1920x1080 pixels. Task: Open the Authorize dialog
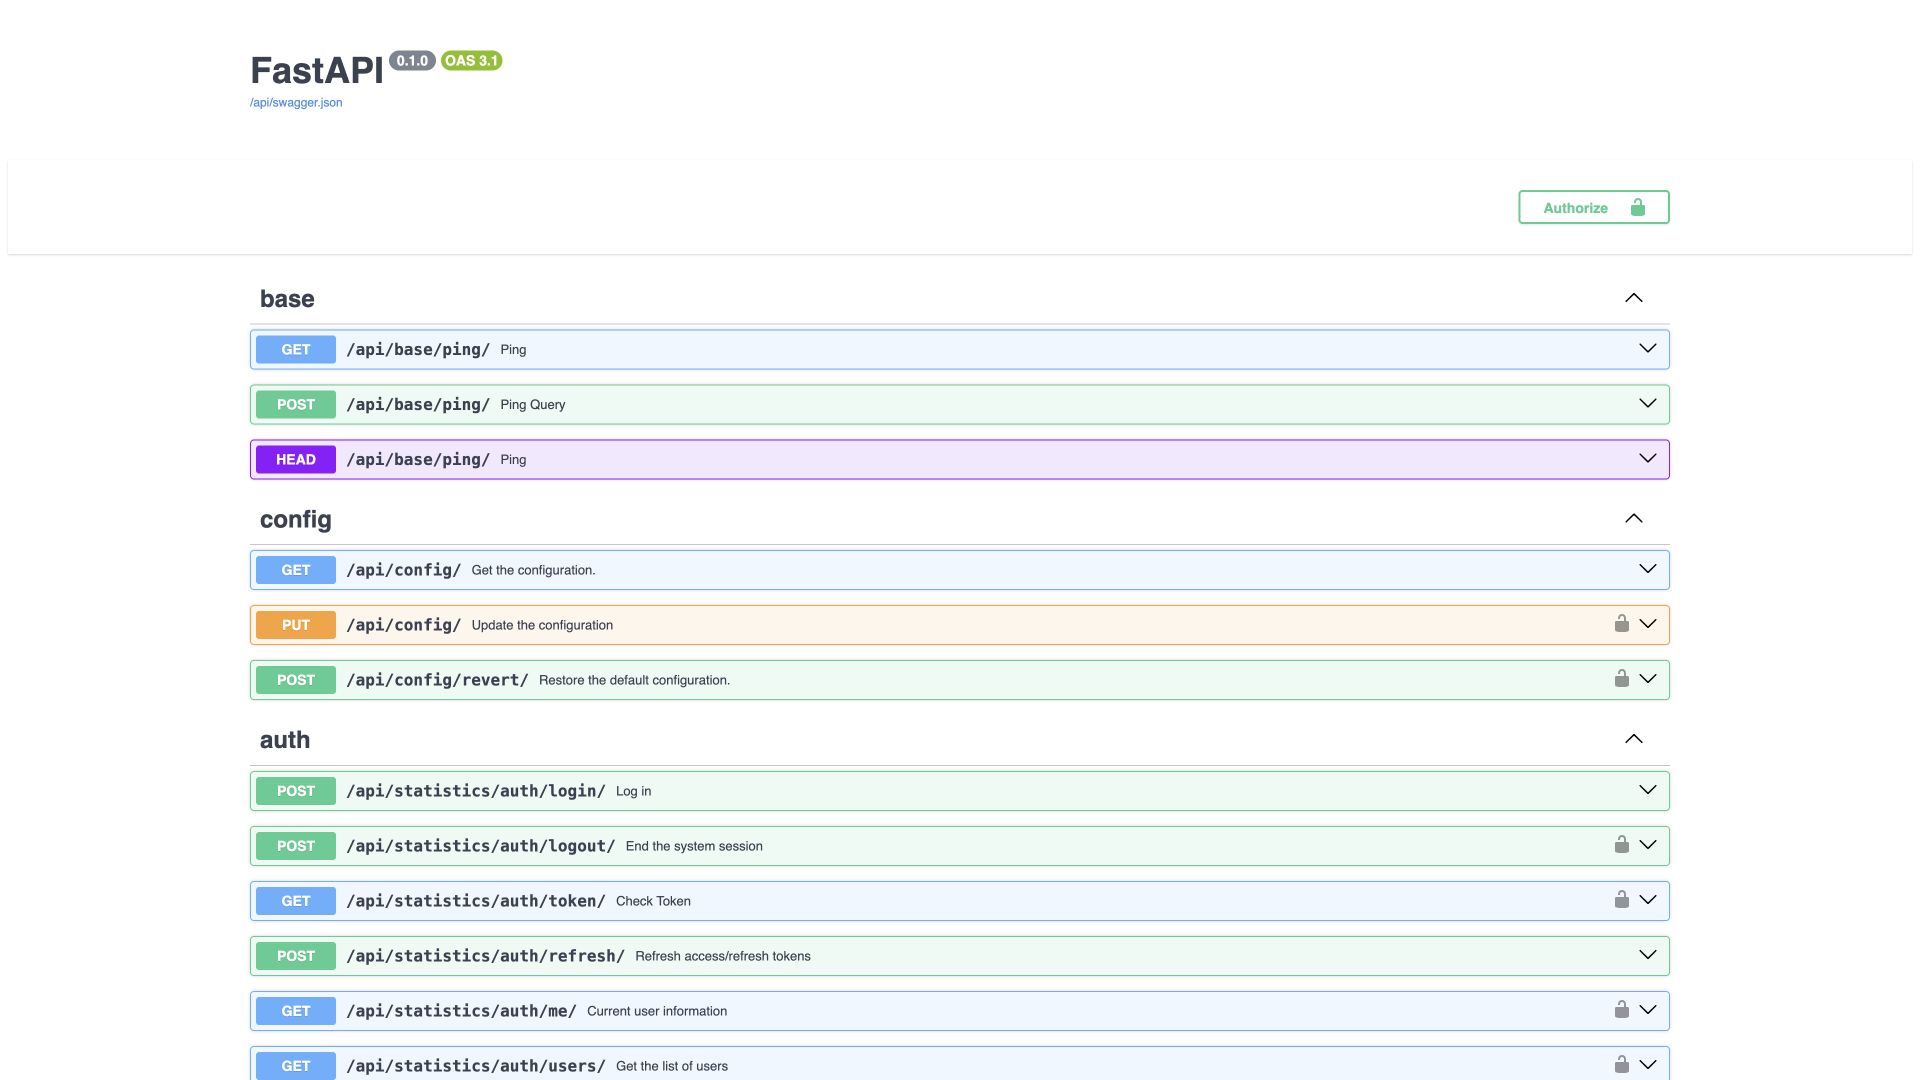pos(1593,207)
